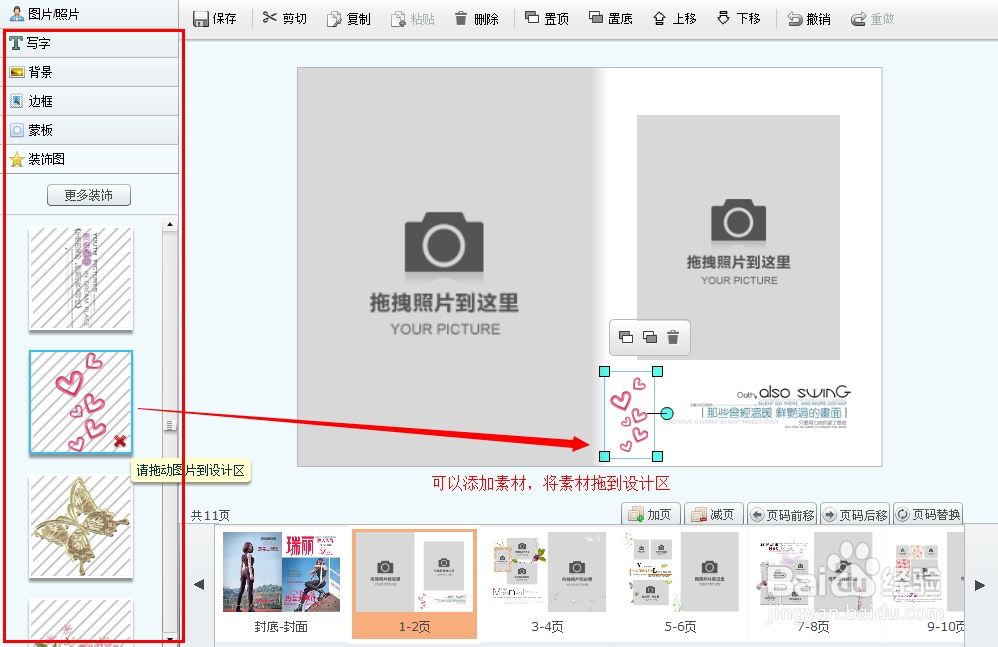Undo last action with 撤销
Screen dimensions: 998x647
click(809, 19)
